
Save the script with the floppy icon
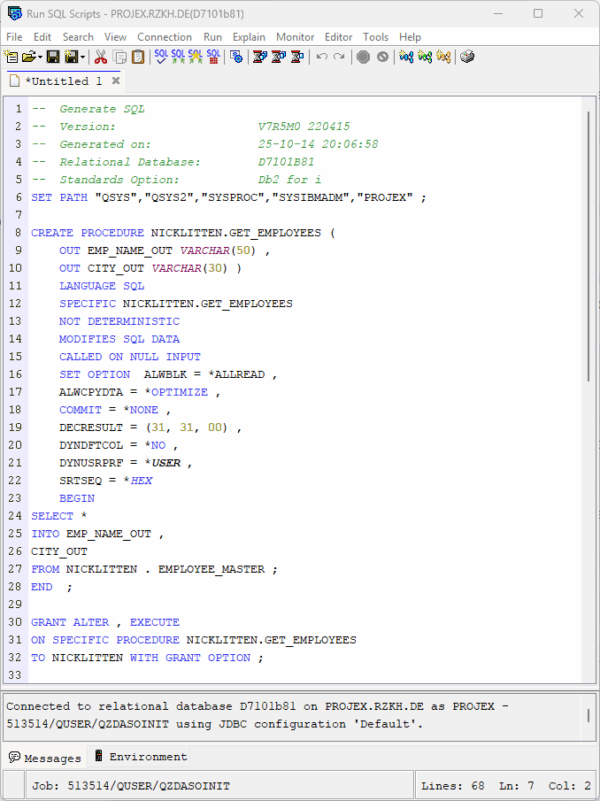[53, 57]
